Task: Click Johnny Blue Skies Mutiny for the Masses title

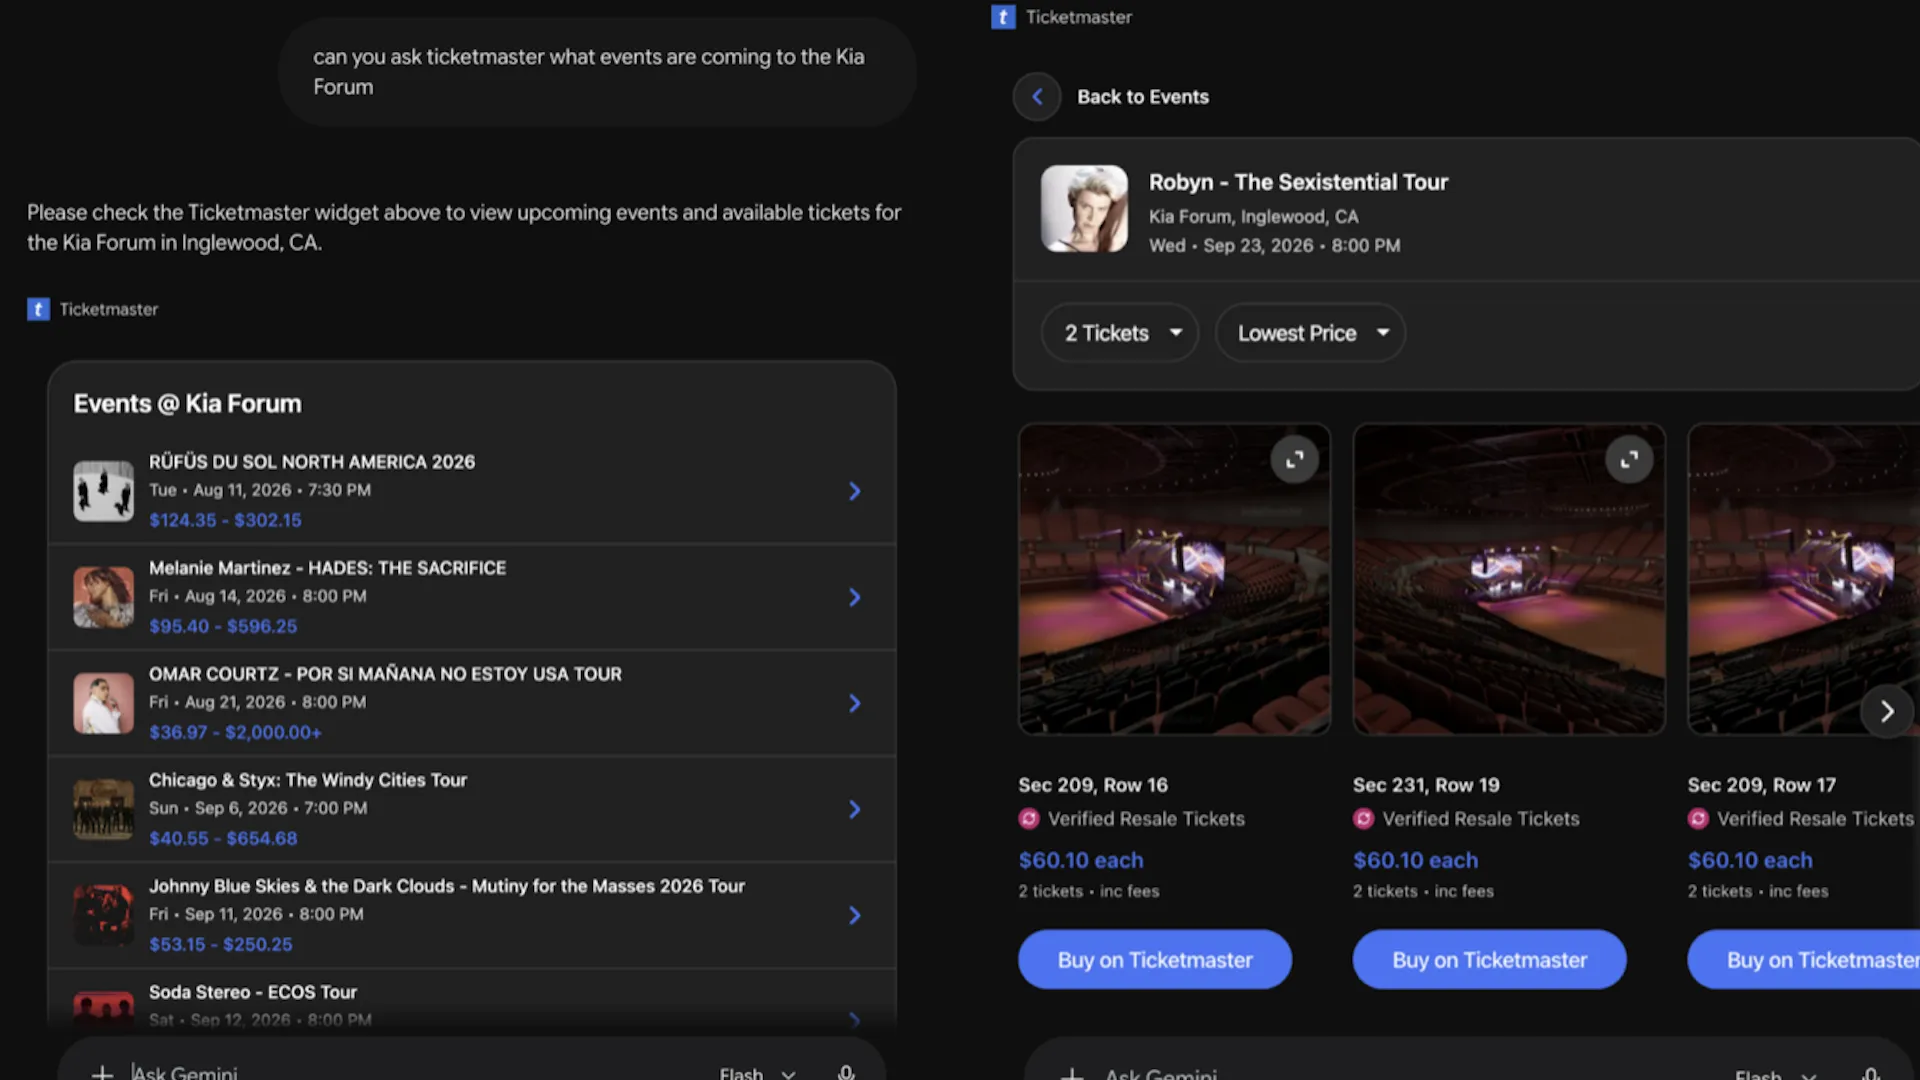Action: click(447, 886)
